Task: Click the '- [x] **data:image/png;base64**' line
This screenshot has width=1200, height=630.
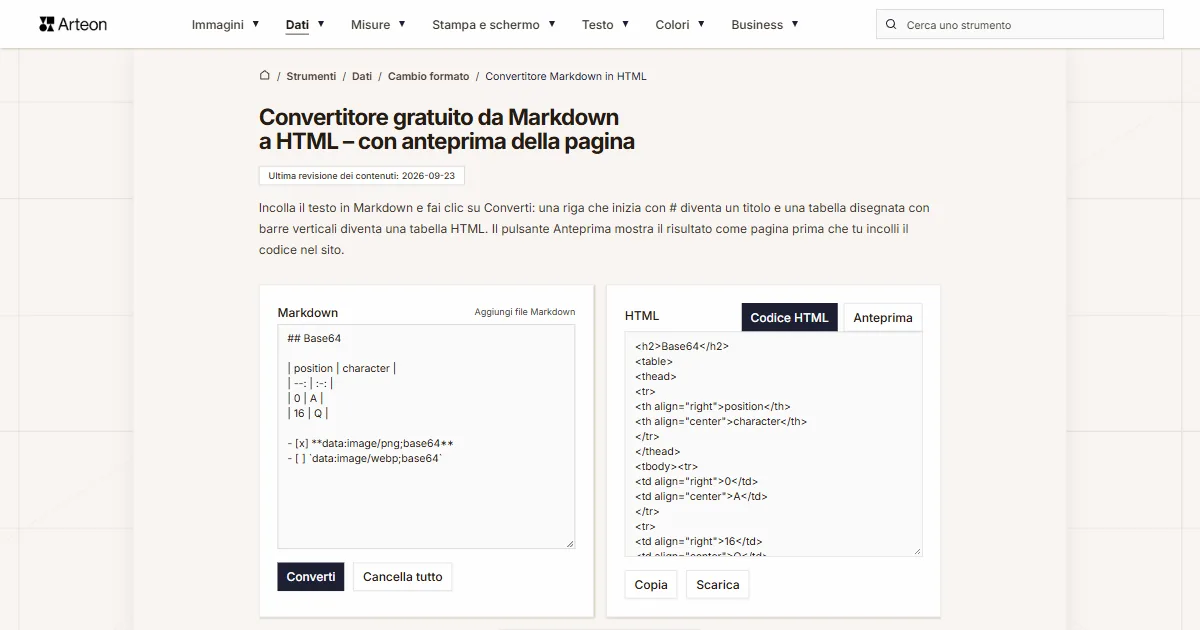Action: (370, 443)
